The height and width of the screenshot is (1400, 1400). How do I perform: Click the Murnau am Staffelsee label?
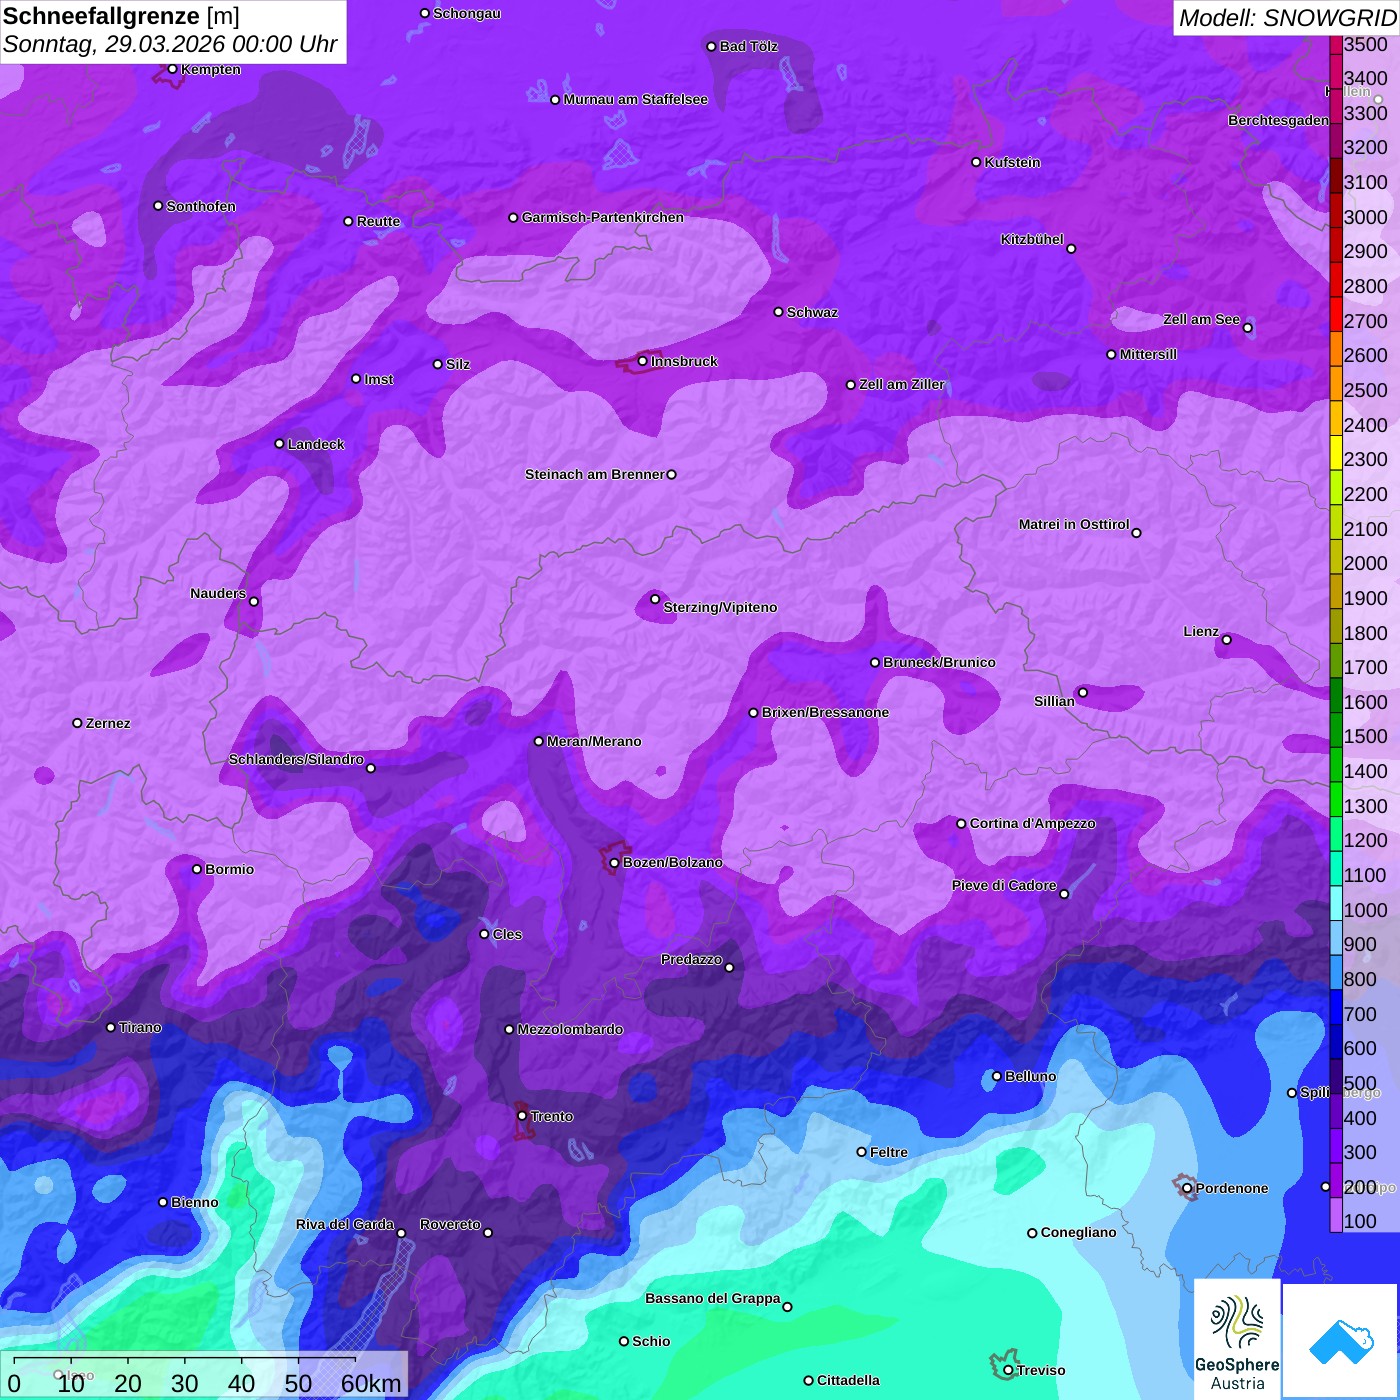click(x=635, y=99)
